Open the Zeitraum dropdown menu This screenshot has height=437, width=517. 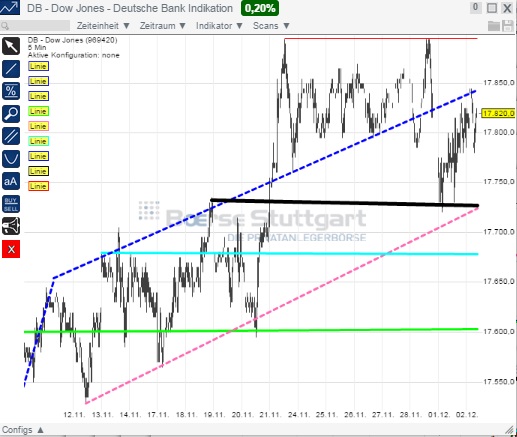(163, 26)
